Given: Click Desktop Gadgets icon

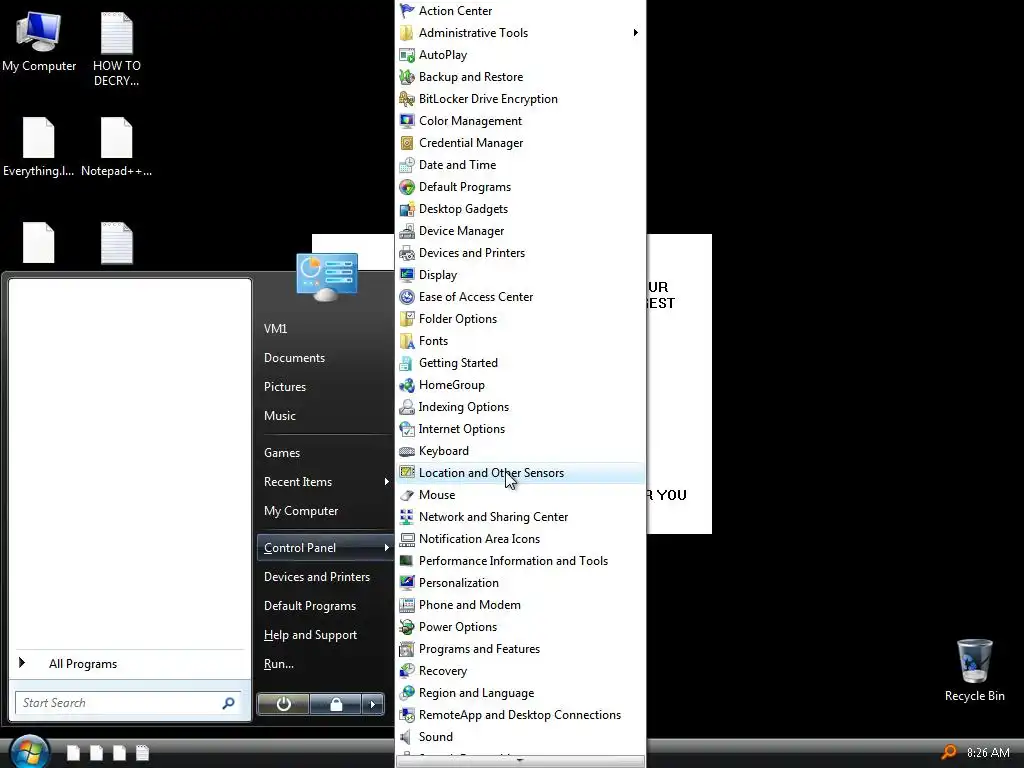Looking at the screenshot, I should pos(407,209).
